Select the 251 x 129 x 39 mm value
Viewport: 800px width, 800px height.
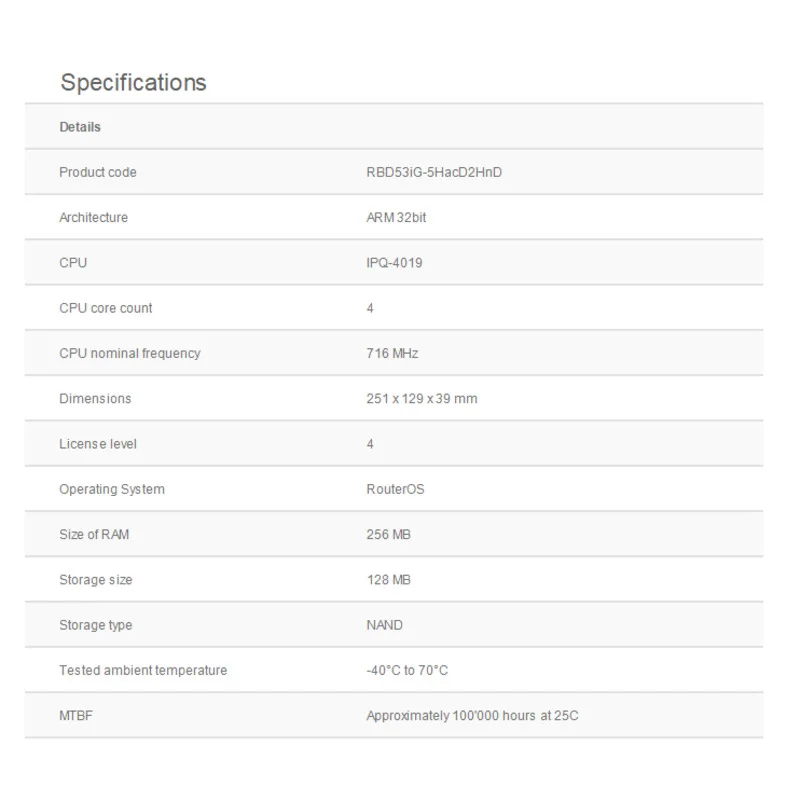[422, 398]
